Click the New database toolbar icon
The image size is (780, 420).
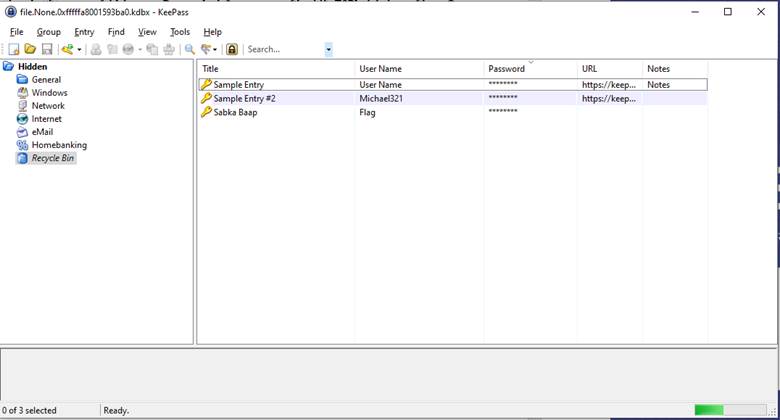(14, 49)
